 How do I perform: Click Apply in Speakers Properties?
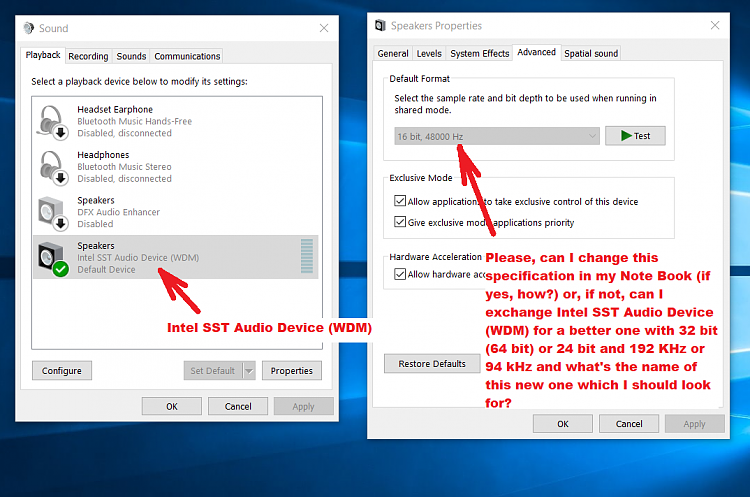click(694, 423)
